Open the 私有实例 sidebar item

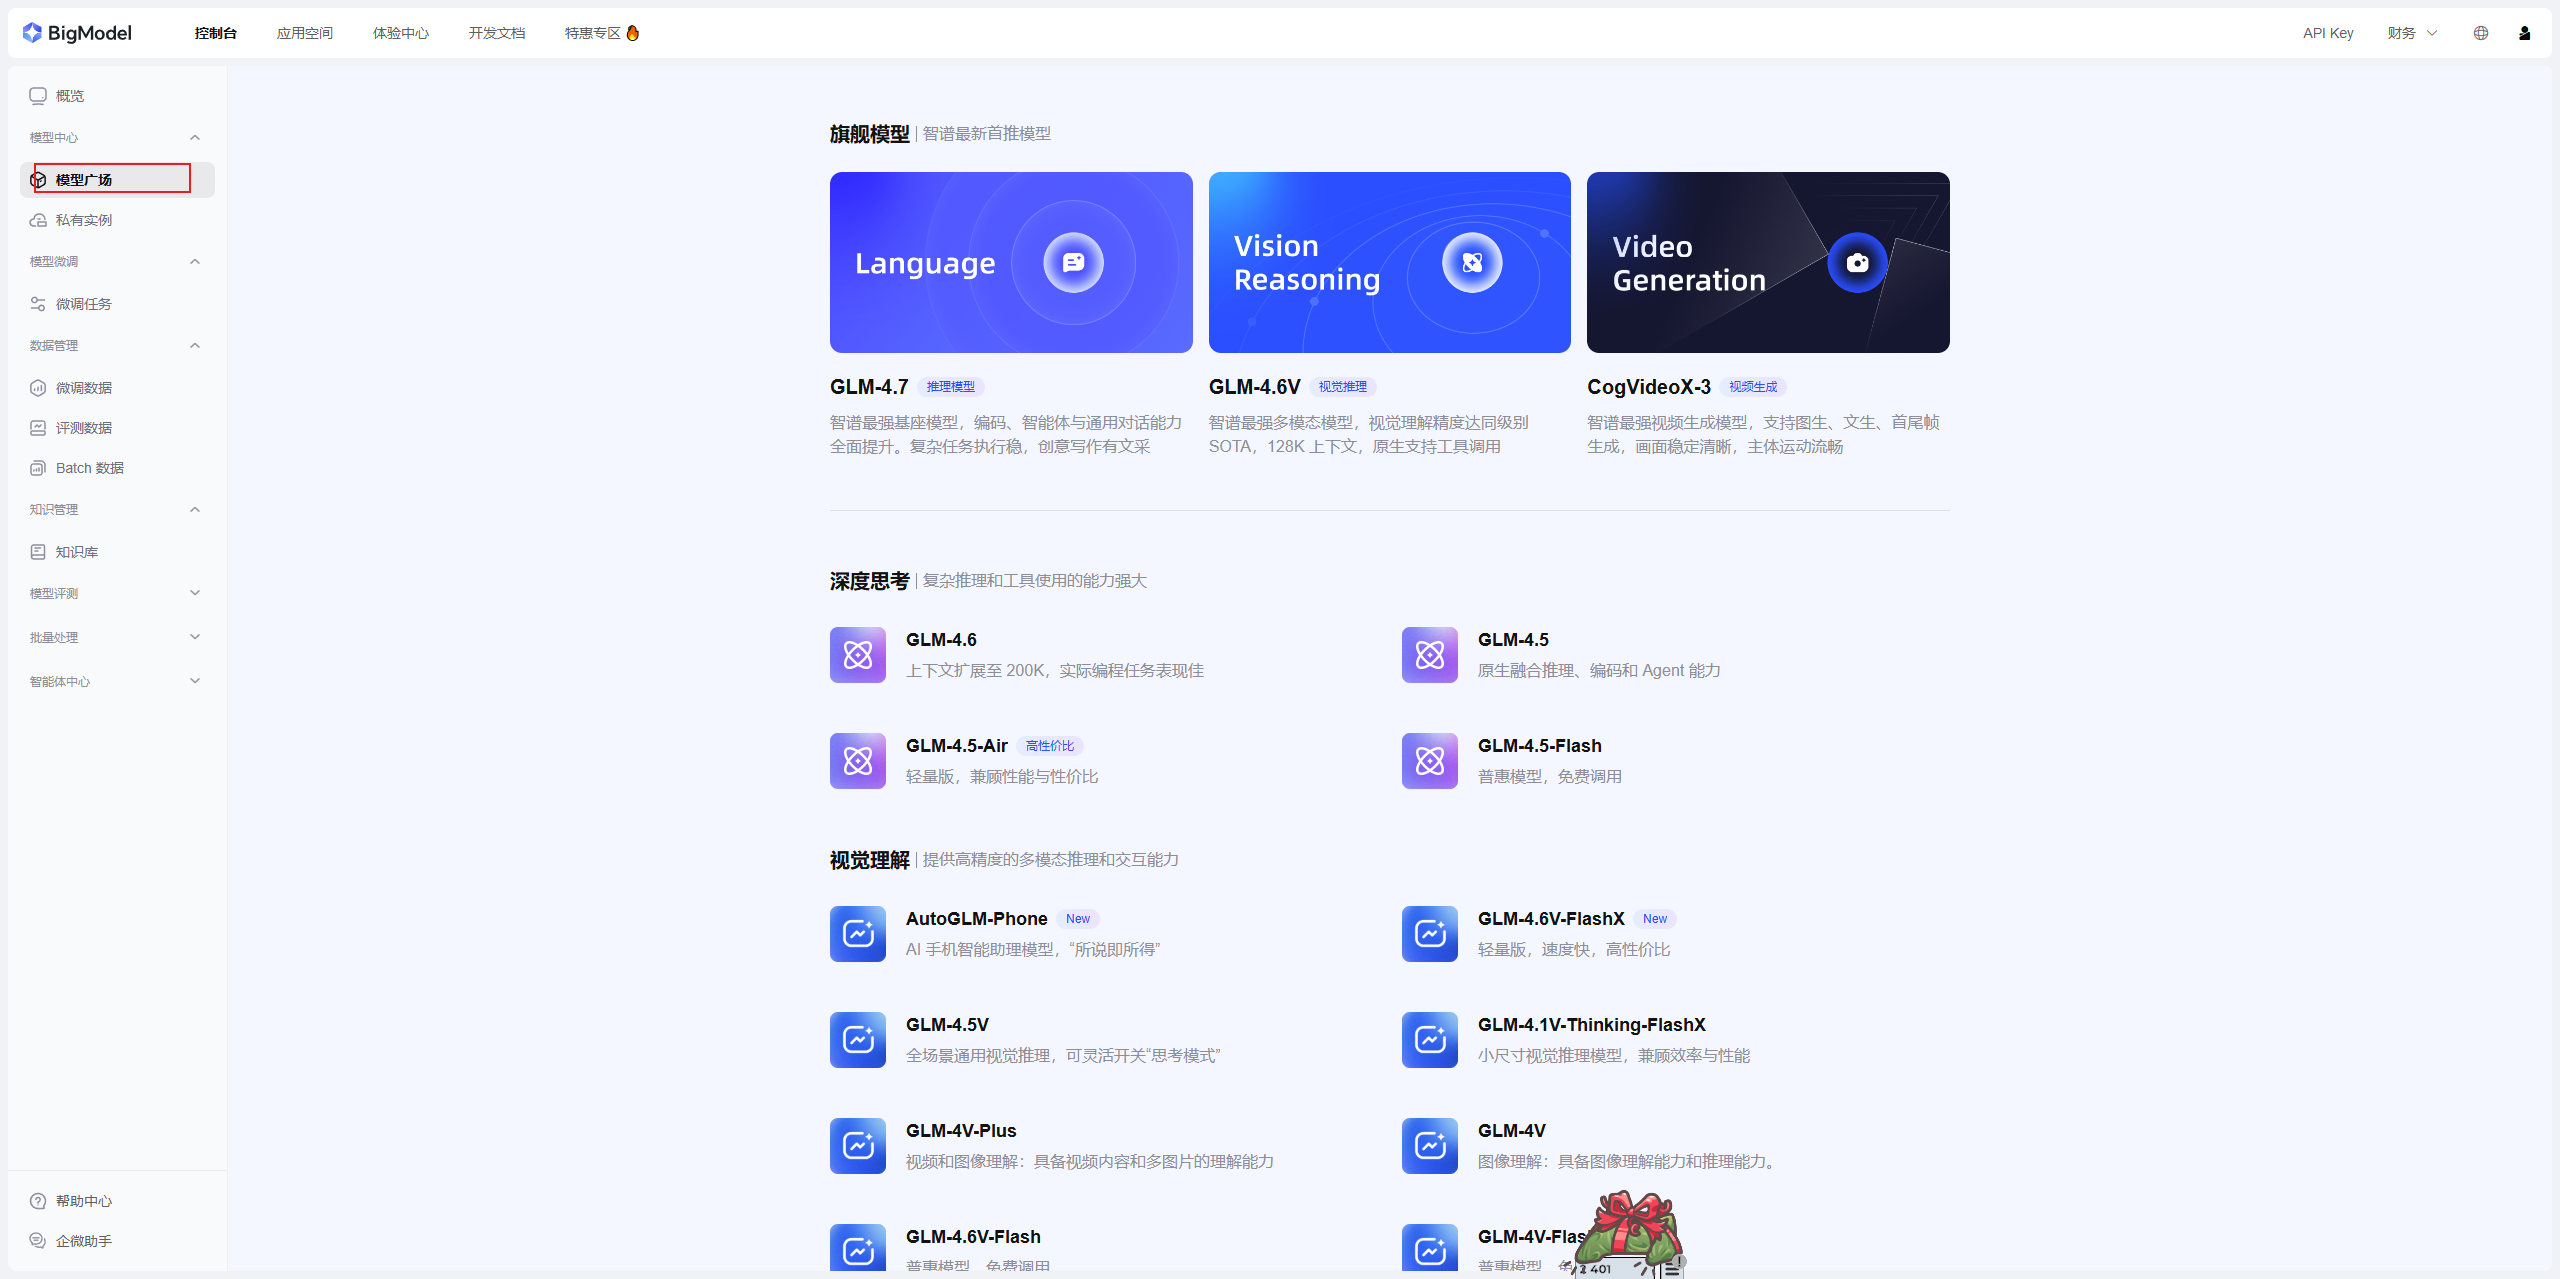(84, 220)
